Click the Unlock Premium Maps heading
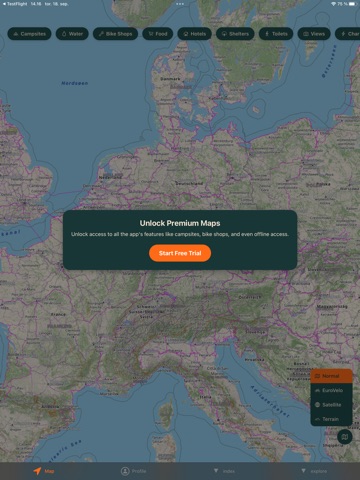 (x=180, y=223)
